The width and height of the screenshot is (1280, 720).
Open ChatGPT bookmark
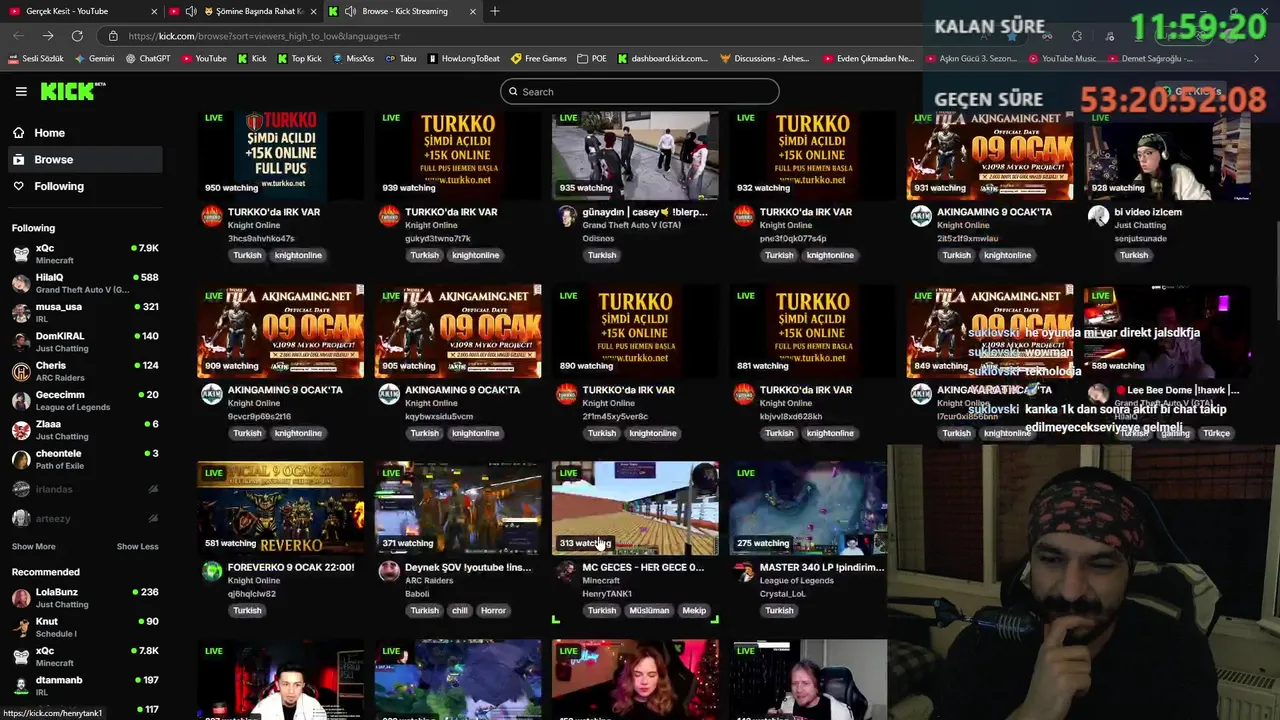tap(148, 59)
